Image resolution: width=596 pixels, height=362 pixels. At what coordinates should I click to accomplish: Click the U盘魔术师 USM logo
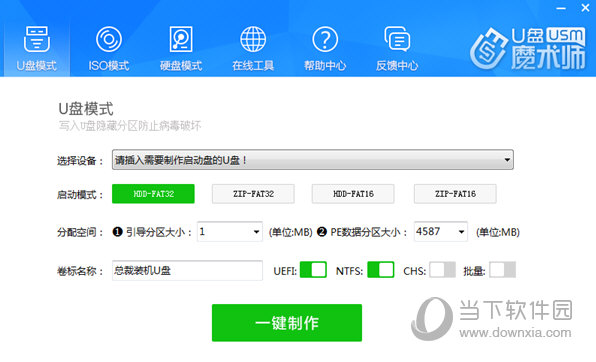528,48
